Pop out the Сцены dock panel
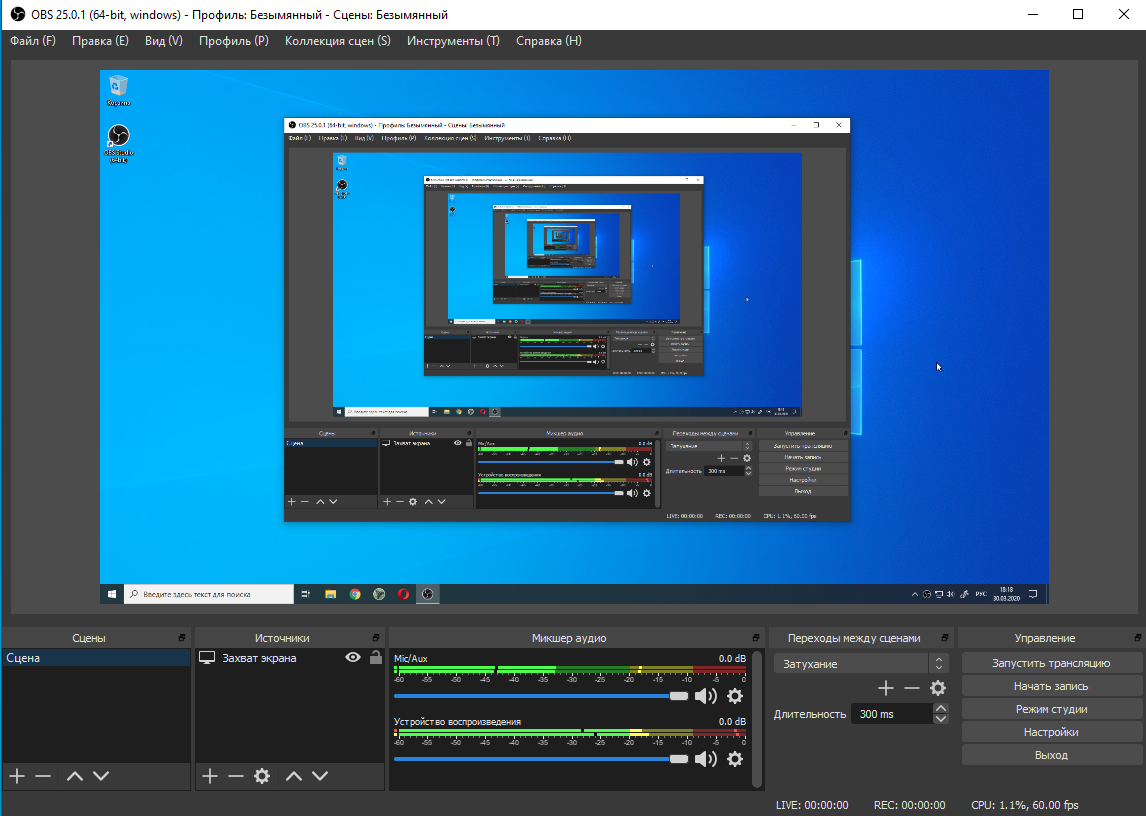 (x=182, y=638)
